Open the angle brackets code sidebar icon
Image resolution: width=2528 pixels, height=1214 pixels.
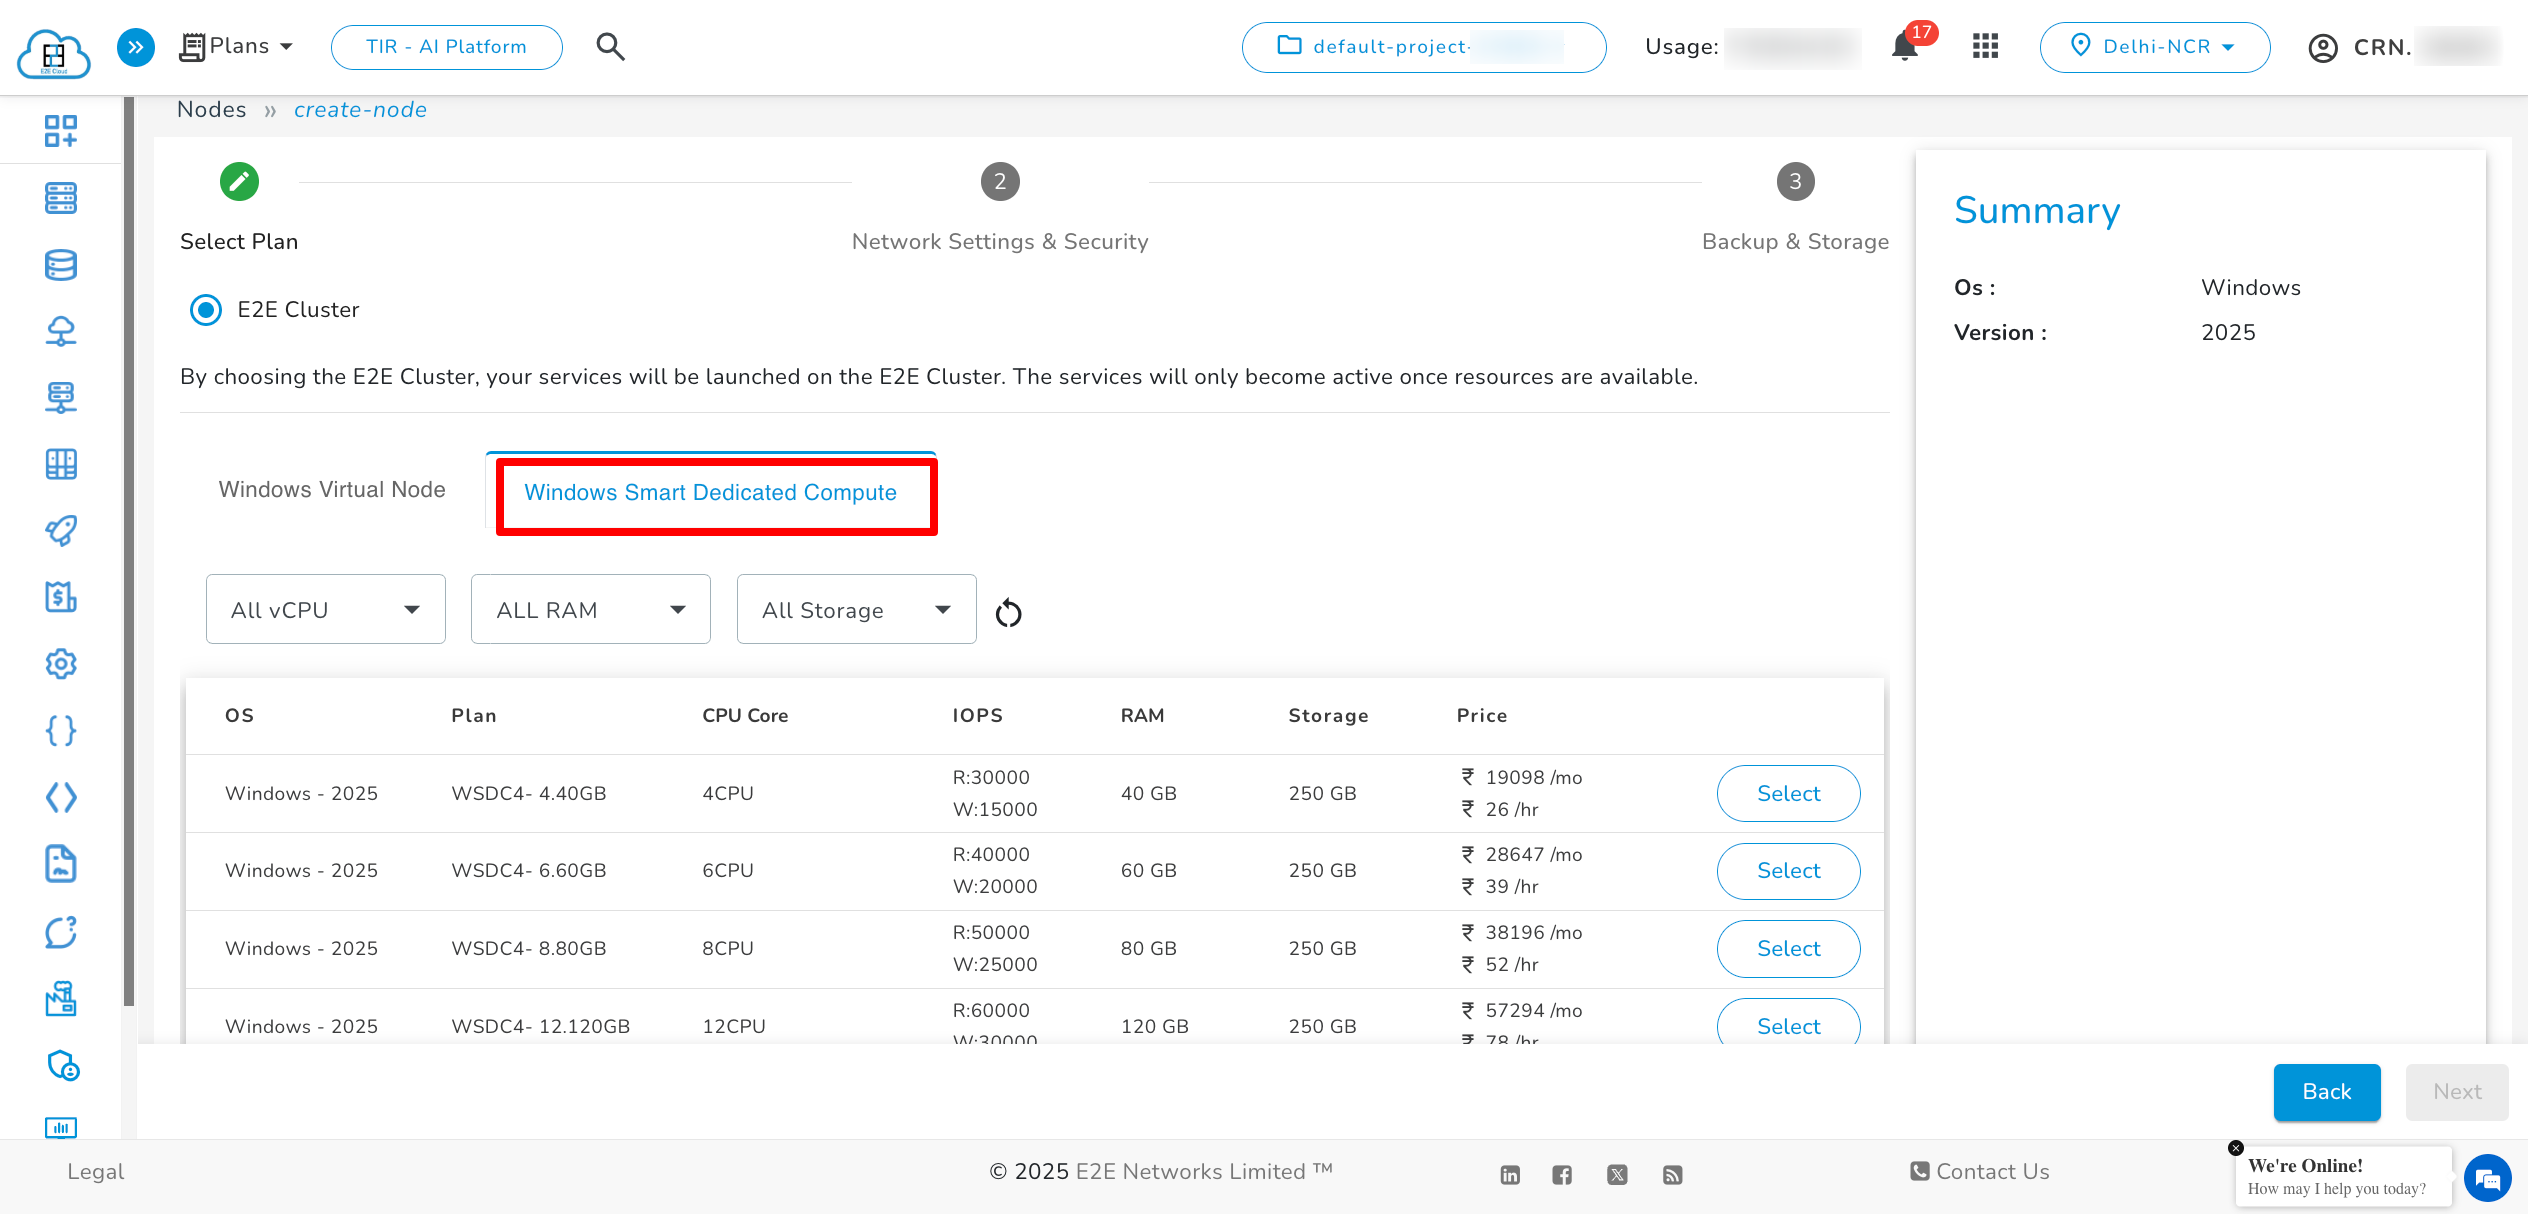point(61,797)
